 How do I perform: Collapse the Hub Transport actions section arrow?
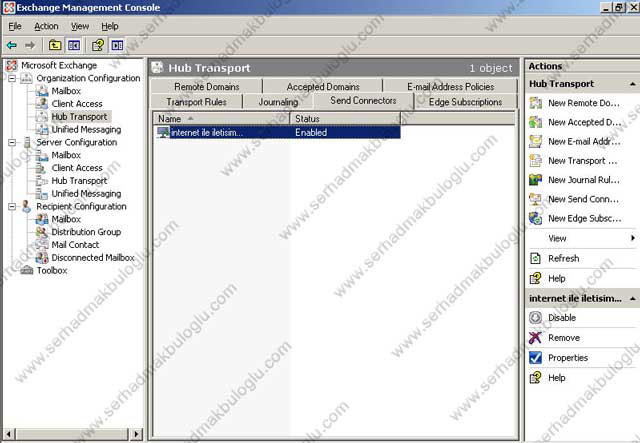[633, 84]
